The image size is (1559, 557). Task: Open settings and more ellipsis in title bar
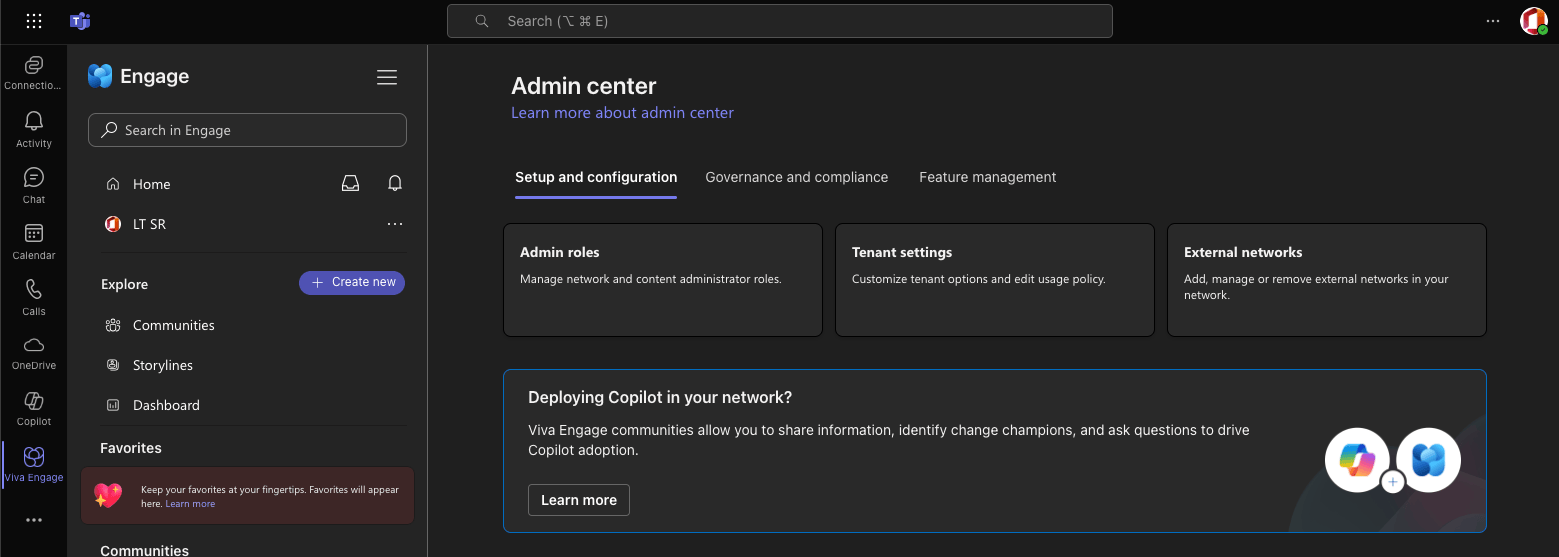click(1493, 21)
